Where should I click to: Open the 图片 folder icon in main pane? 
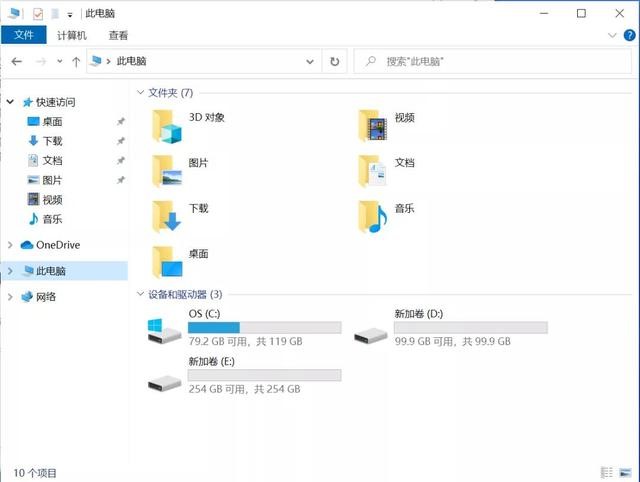click(167, 171)
